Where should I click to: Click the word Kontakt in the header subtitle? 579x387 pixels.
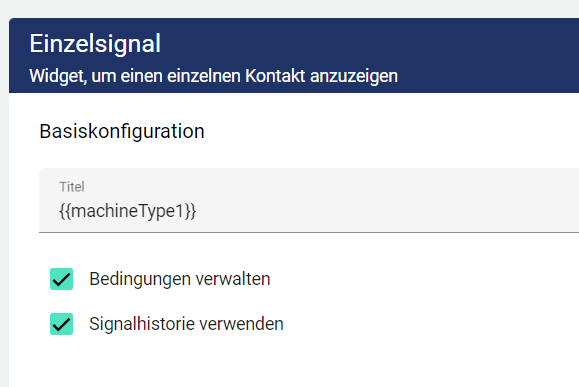(275, 76)
